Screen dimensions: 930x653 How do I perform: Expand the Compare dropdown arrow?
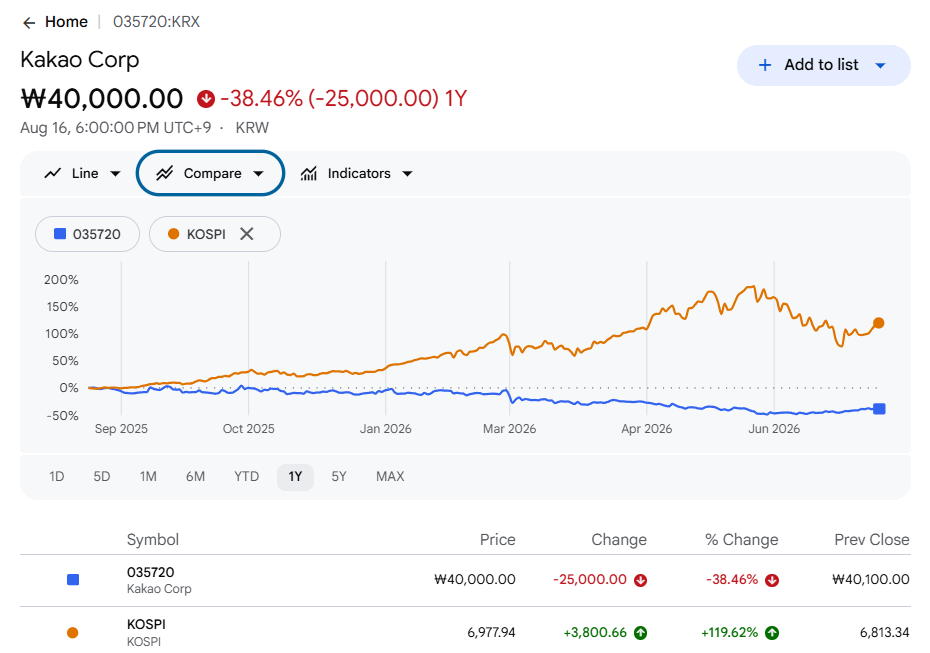pyautogui.click(x=258, y=174)
